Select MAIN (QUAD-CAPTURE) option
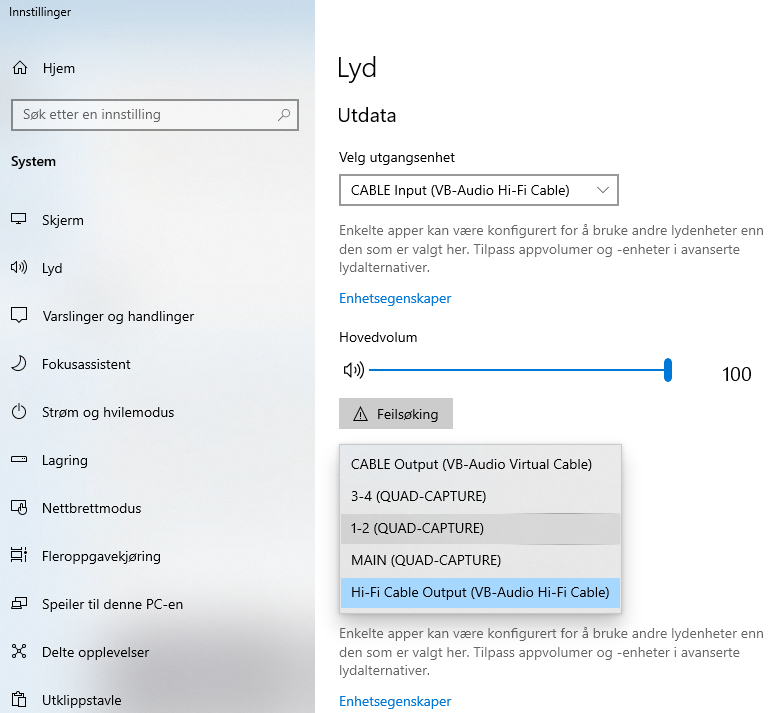 point(426,560)
